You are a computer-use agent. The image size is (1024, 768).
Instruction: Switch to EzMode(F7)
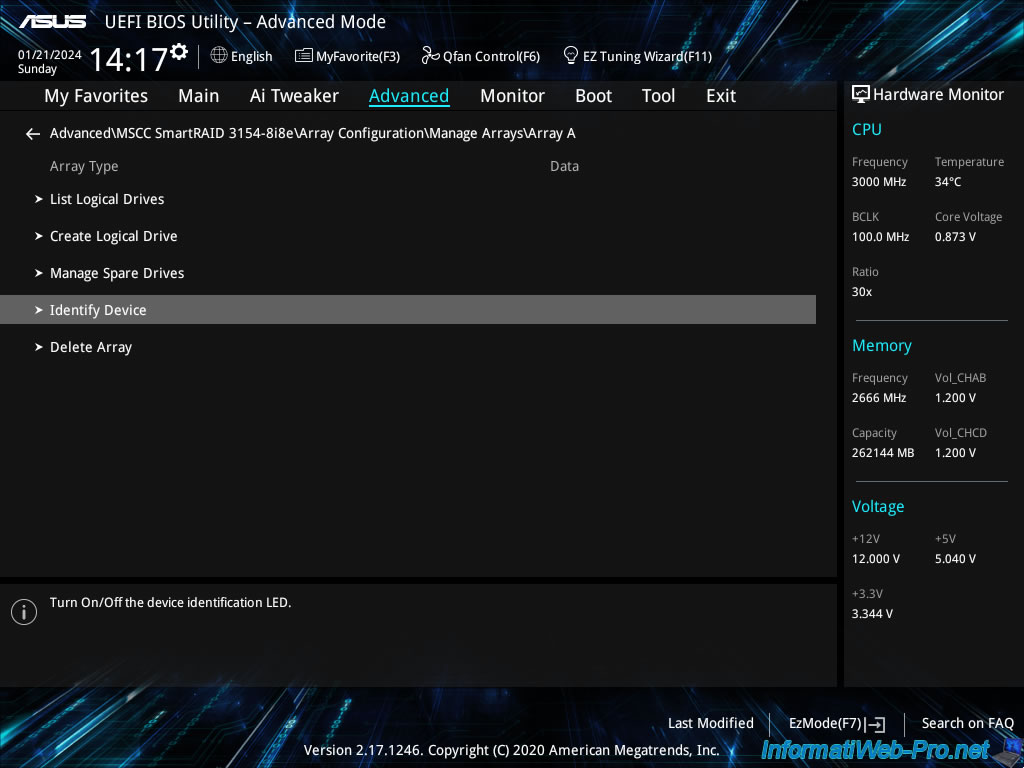(x=836, y=723)
